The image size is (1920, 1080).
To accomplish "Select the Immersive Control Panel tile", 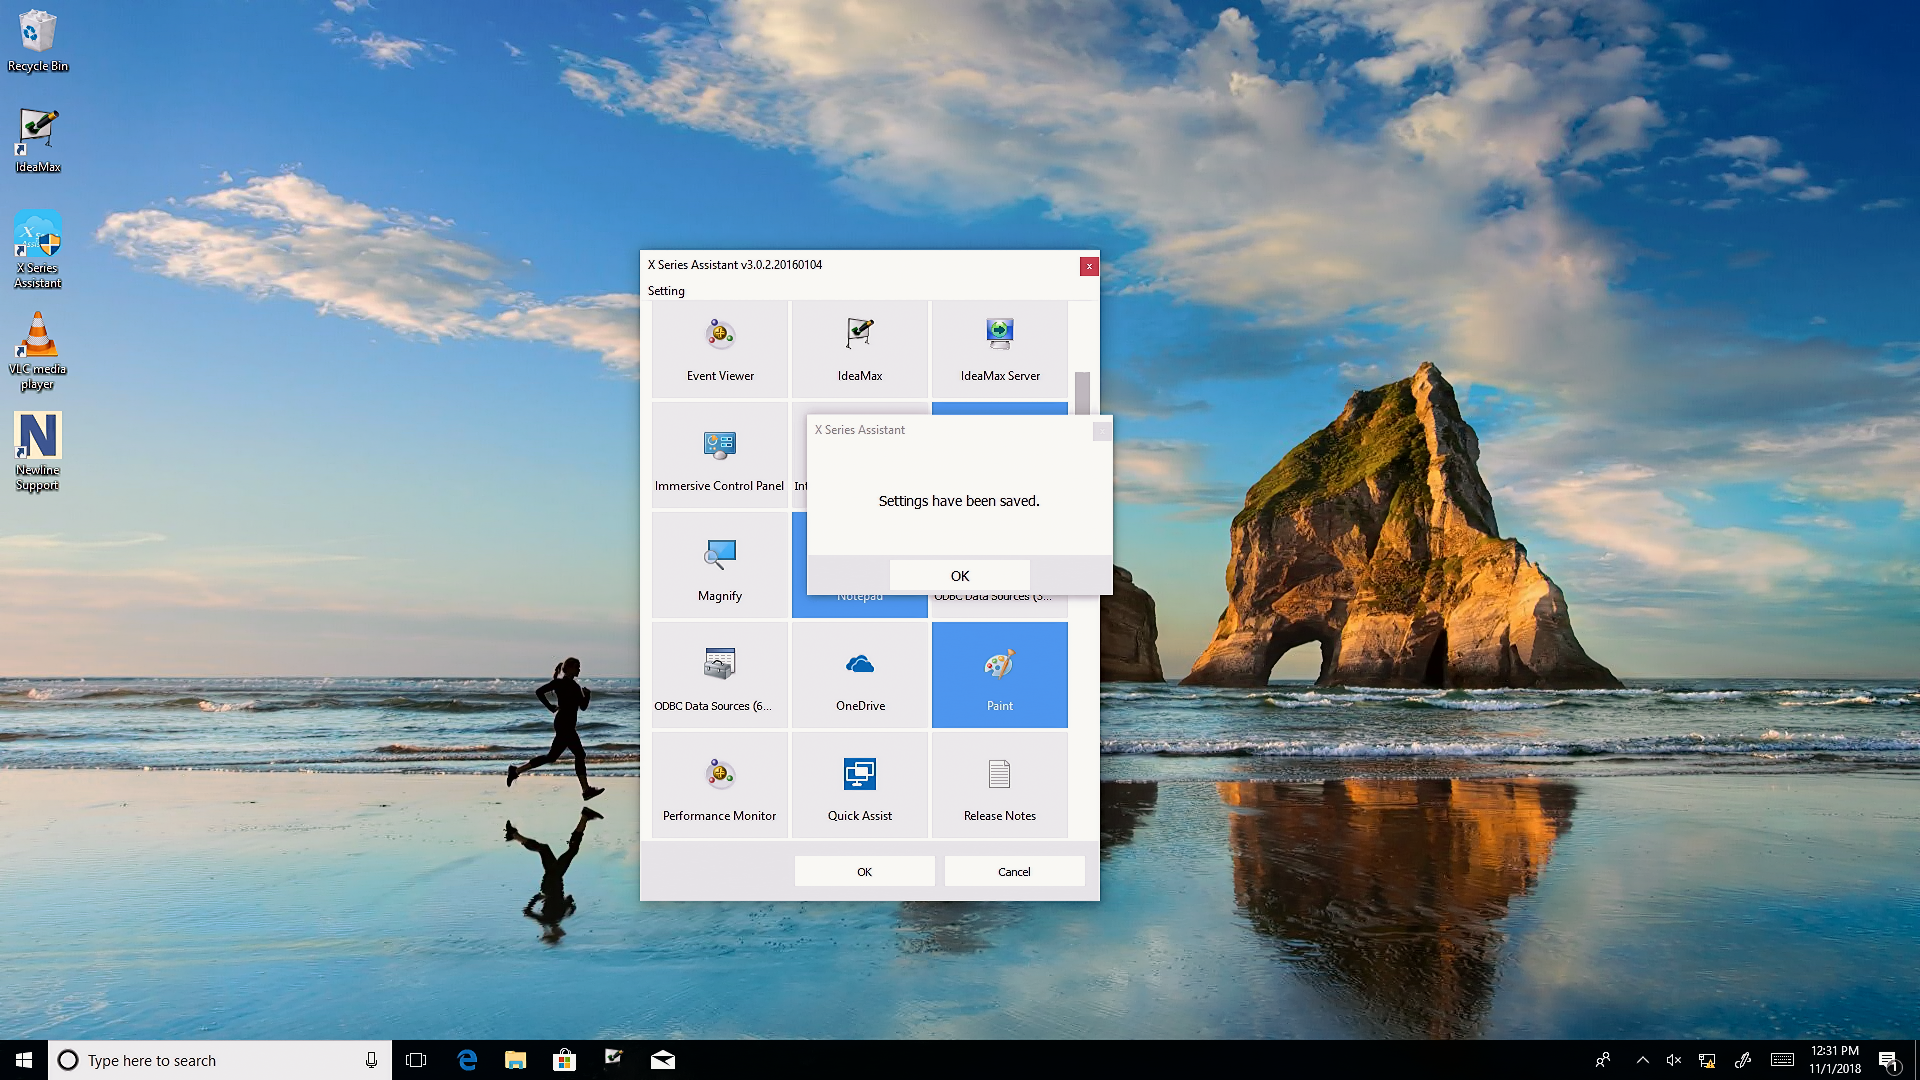I will click(720, 456).
